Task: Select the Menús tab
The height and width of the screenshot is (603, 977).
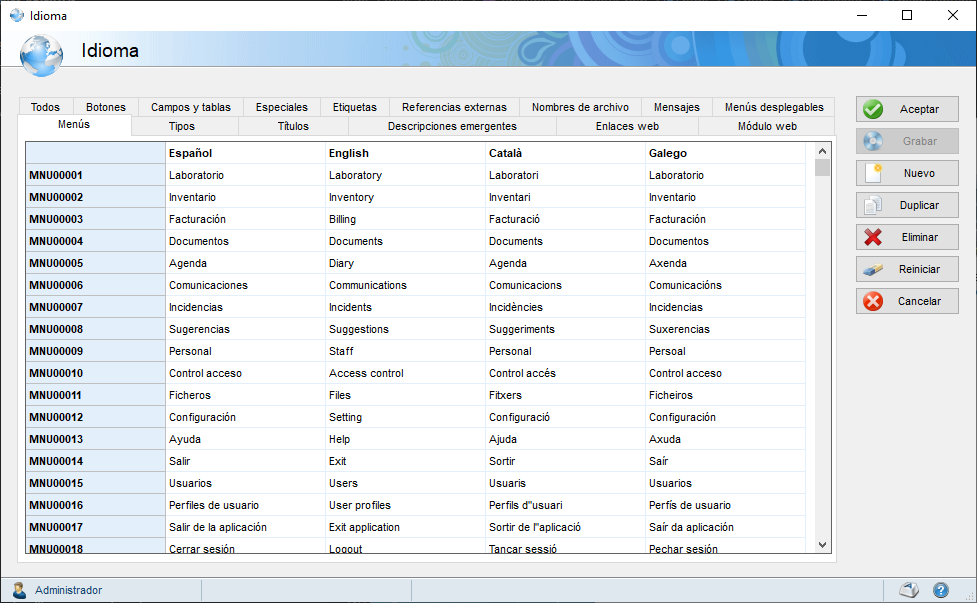Action: click(x=74, y=125)
